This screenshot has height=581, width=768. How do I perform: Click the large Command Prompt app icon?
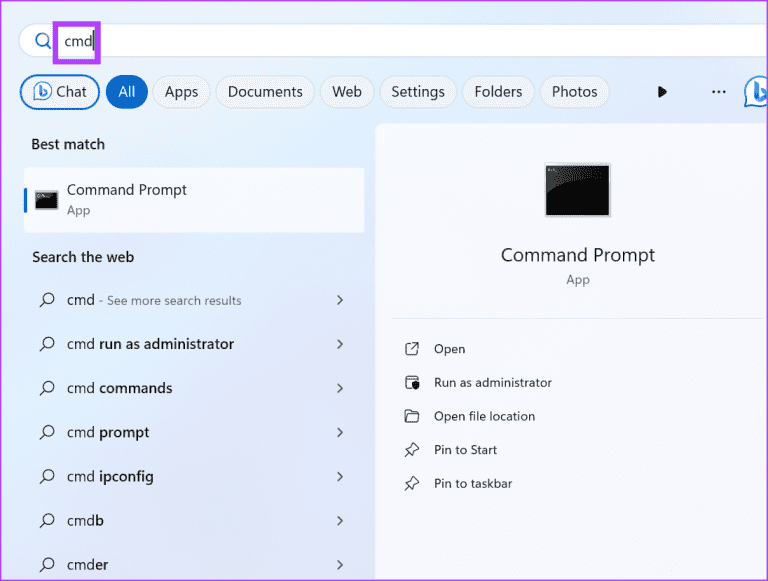(577, 190)
